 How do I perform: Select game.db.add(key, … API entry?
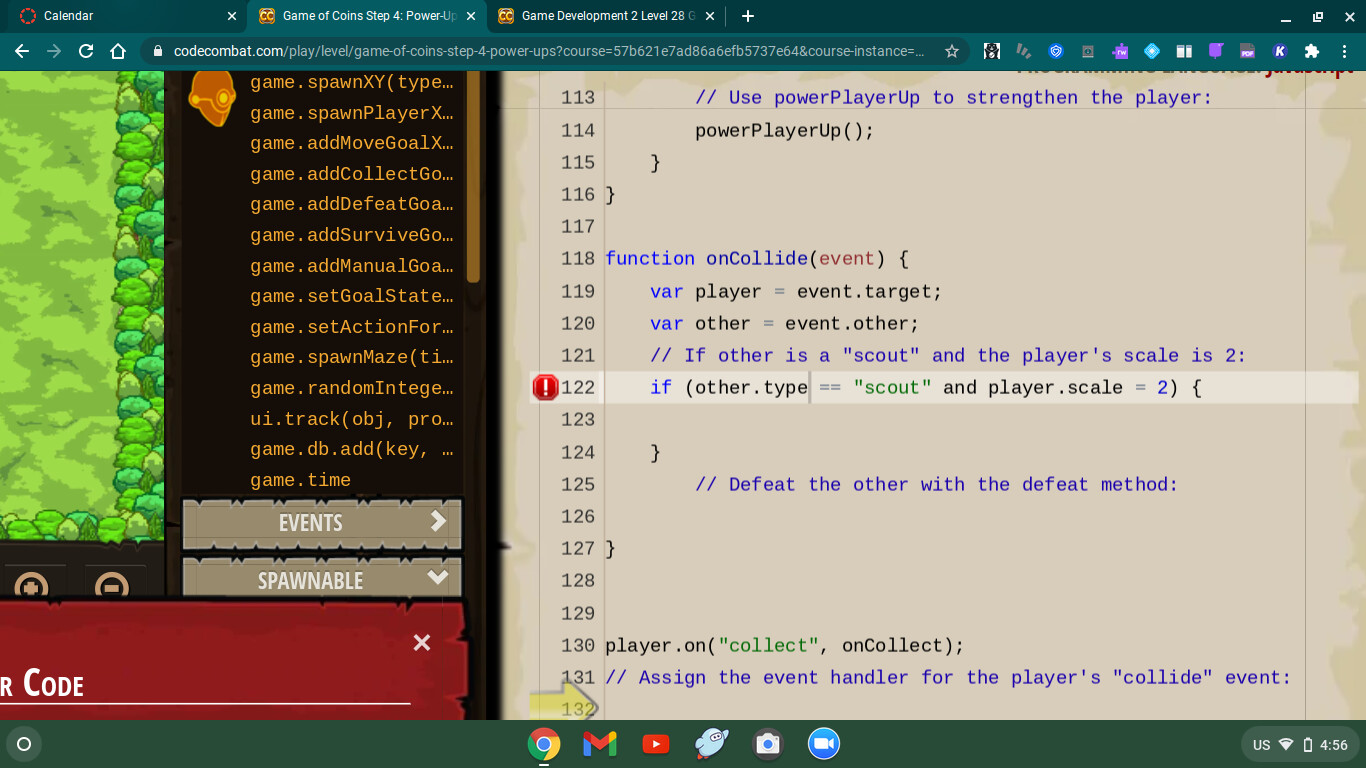coord(352,449)
